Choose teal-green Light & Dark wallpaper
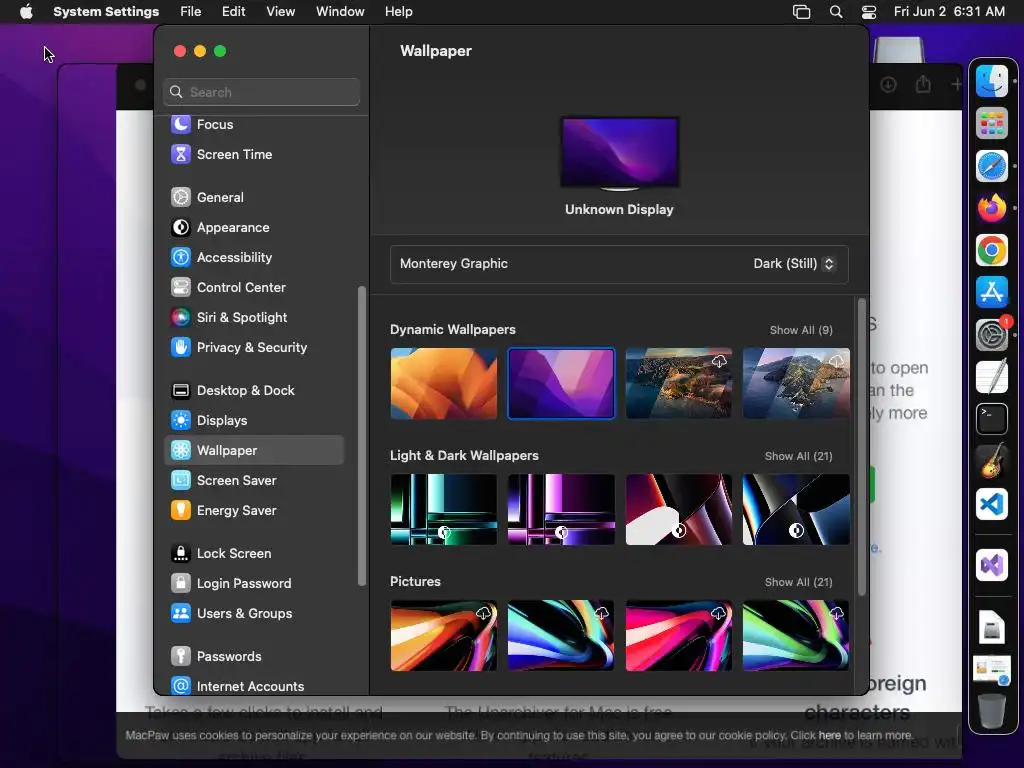 click(x=443, y=509)
